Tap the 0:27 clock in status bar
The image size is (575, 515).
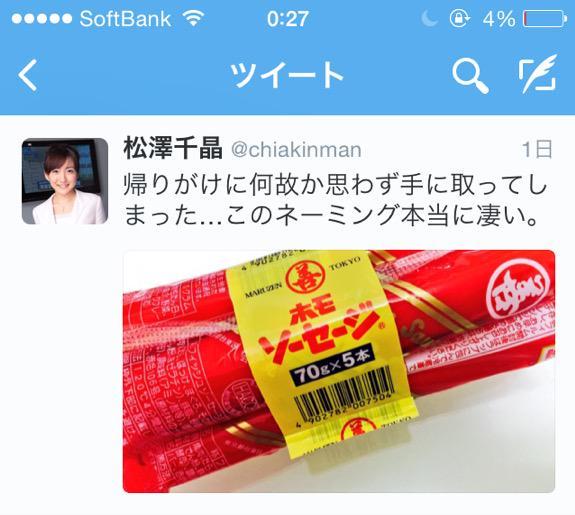tap(288, 19)
